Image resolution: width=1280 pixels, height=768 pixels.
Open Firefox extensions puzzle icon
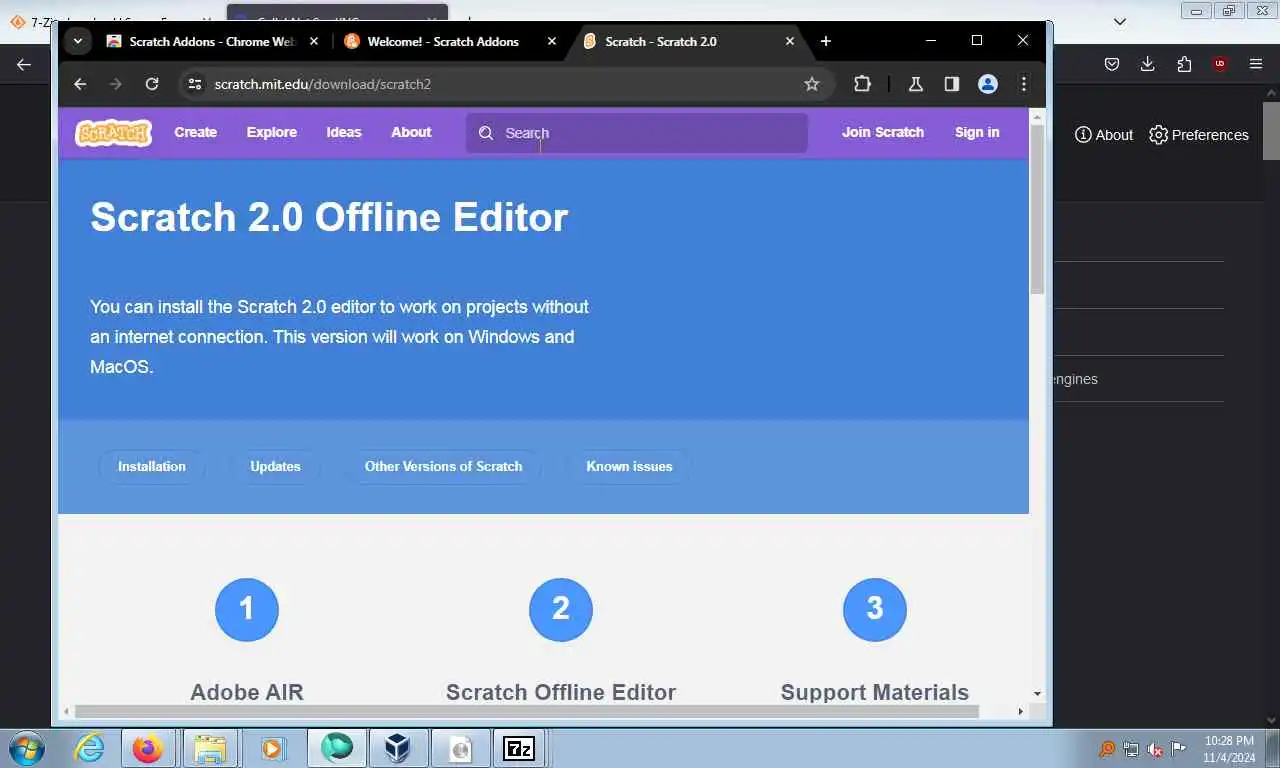[1184, 64]
